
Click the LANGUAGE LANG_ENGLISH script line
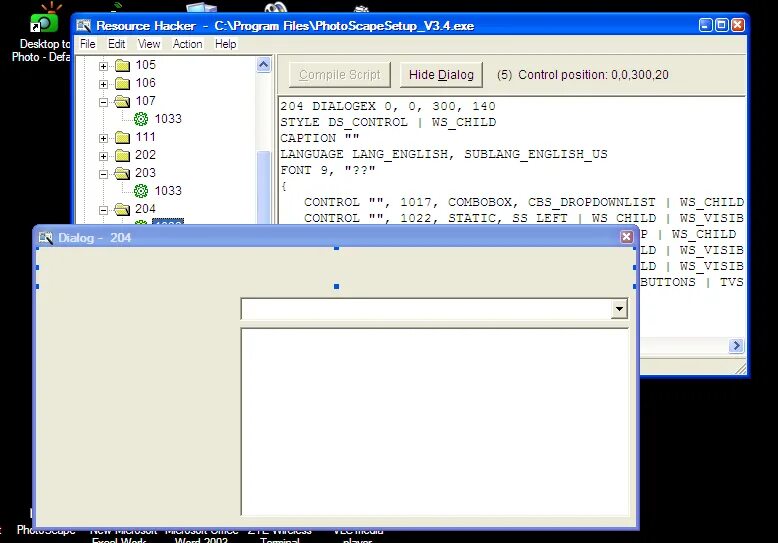(444, 154)
